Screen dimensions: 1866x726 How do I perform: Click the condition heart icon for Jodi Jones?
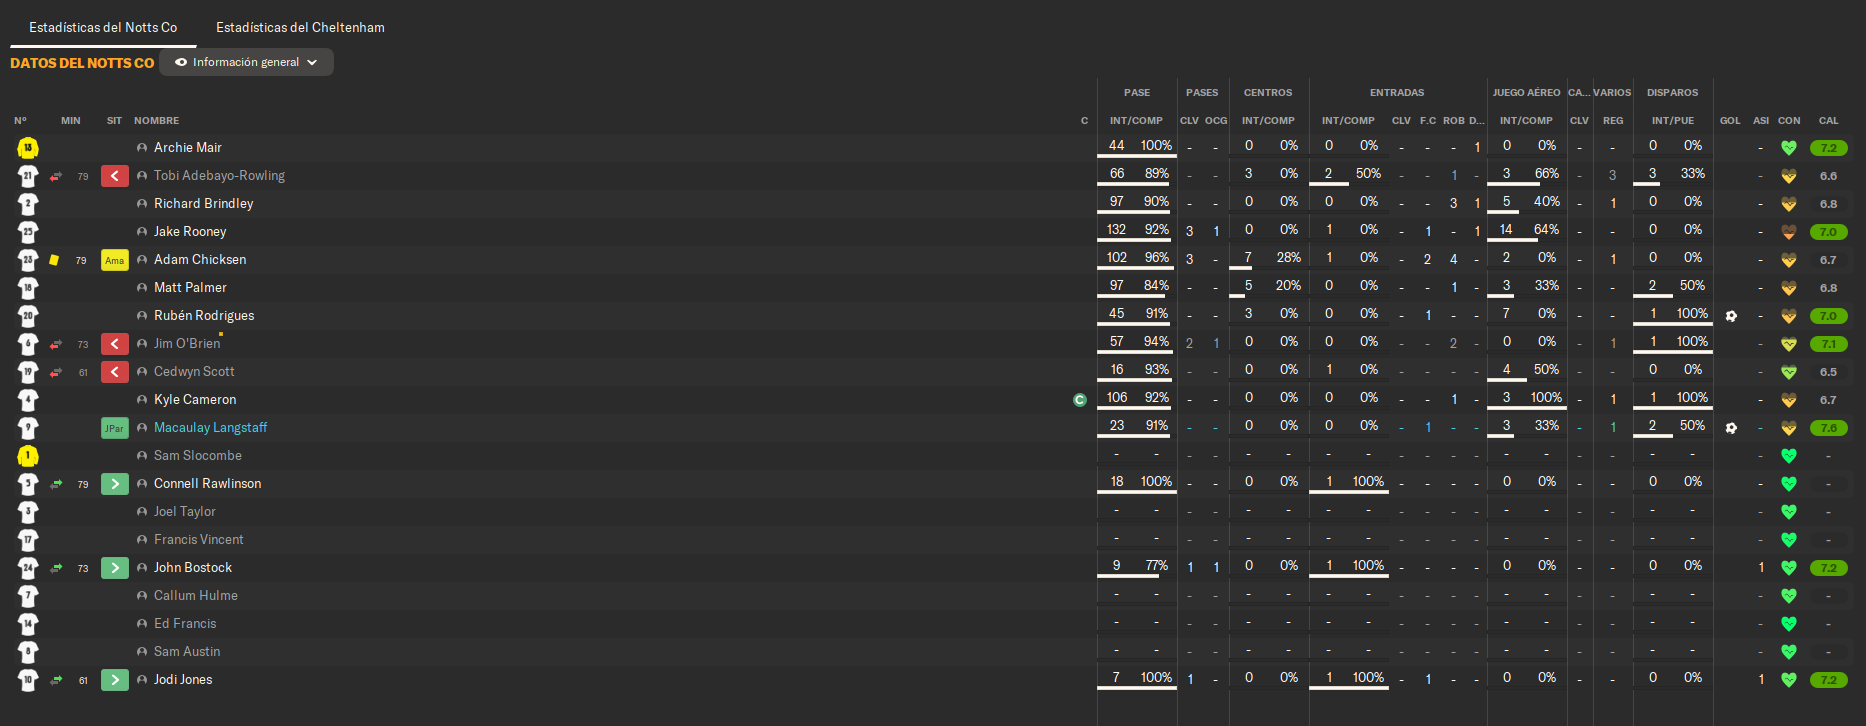click(1789, 680)
